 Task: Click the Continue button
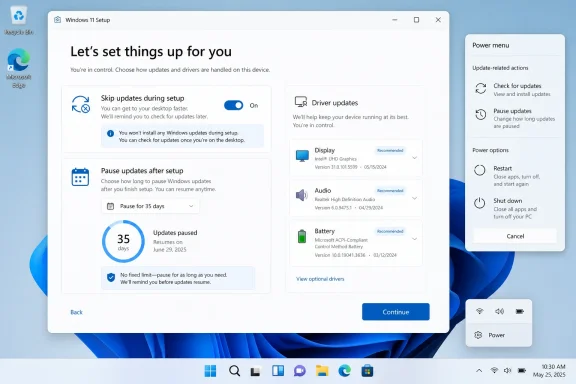[396, 312]
